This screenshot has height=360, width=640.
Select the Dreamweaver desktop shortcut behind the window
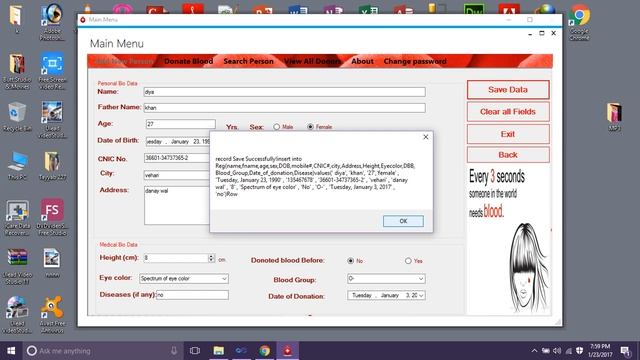(474, 9)
